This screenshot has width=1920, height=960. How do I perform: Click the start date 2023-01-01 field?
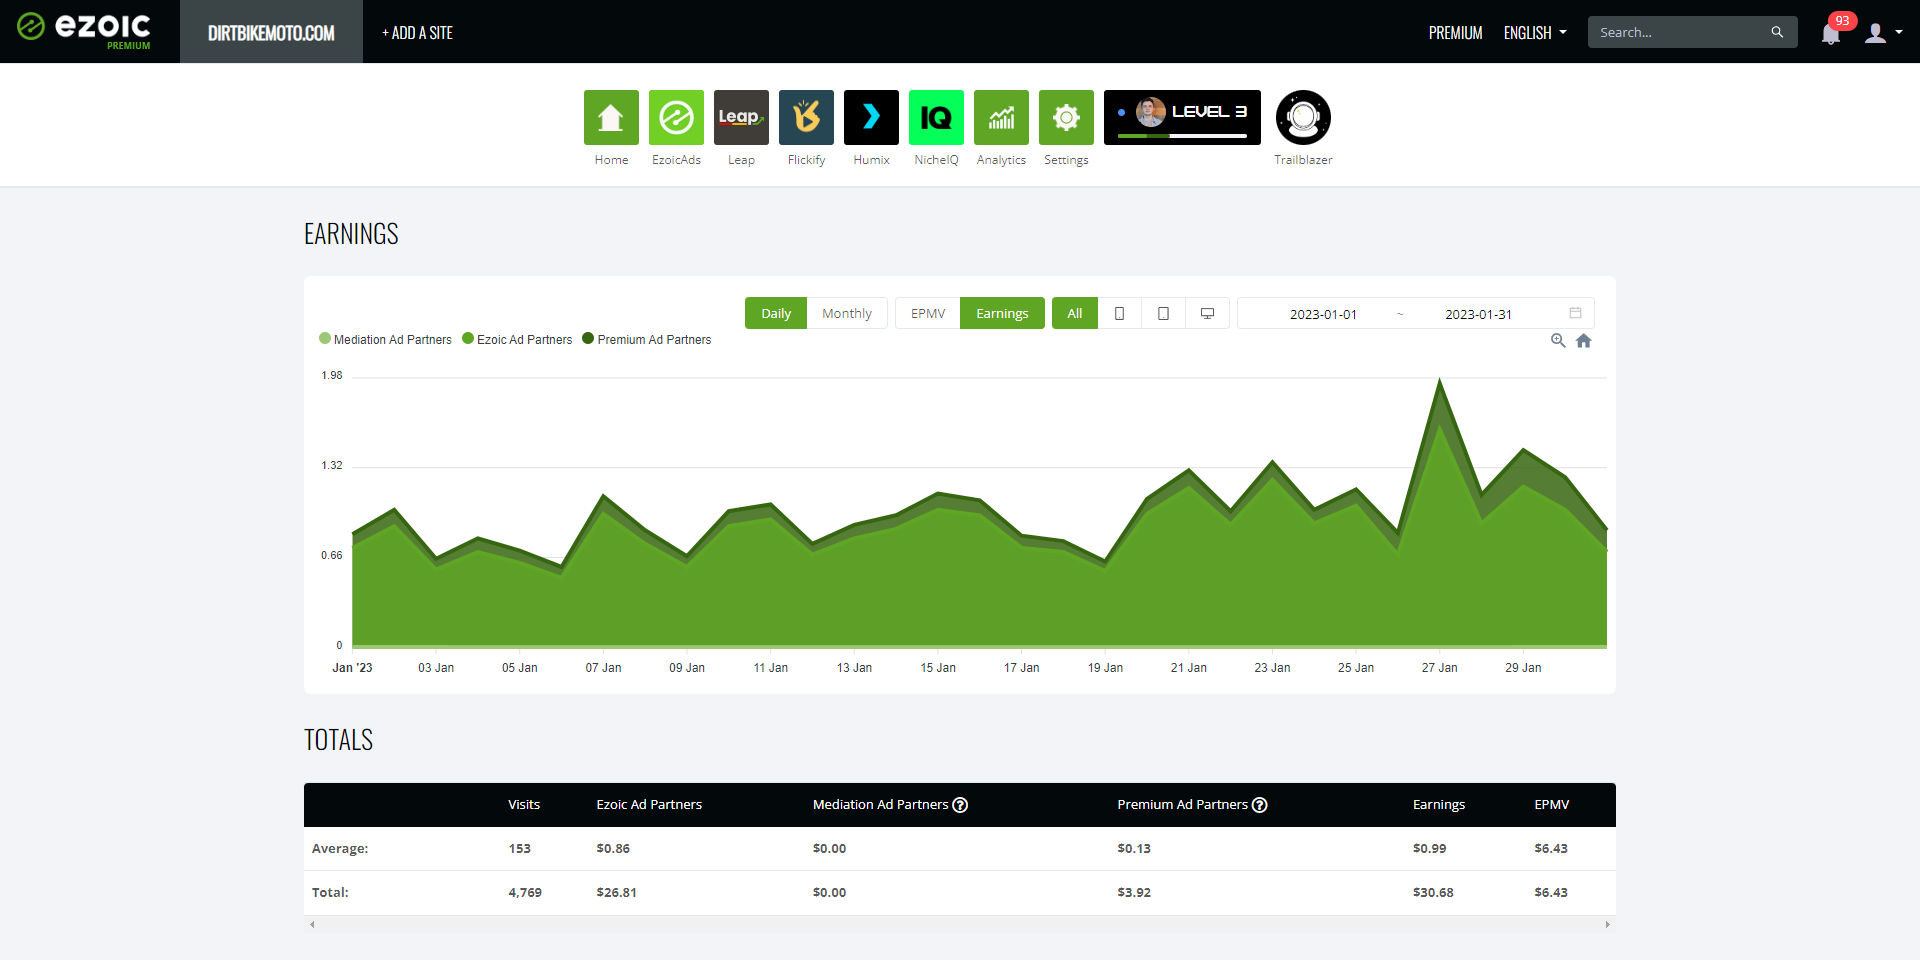coord(1323,314)
